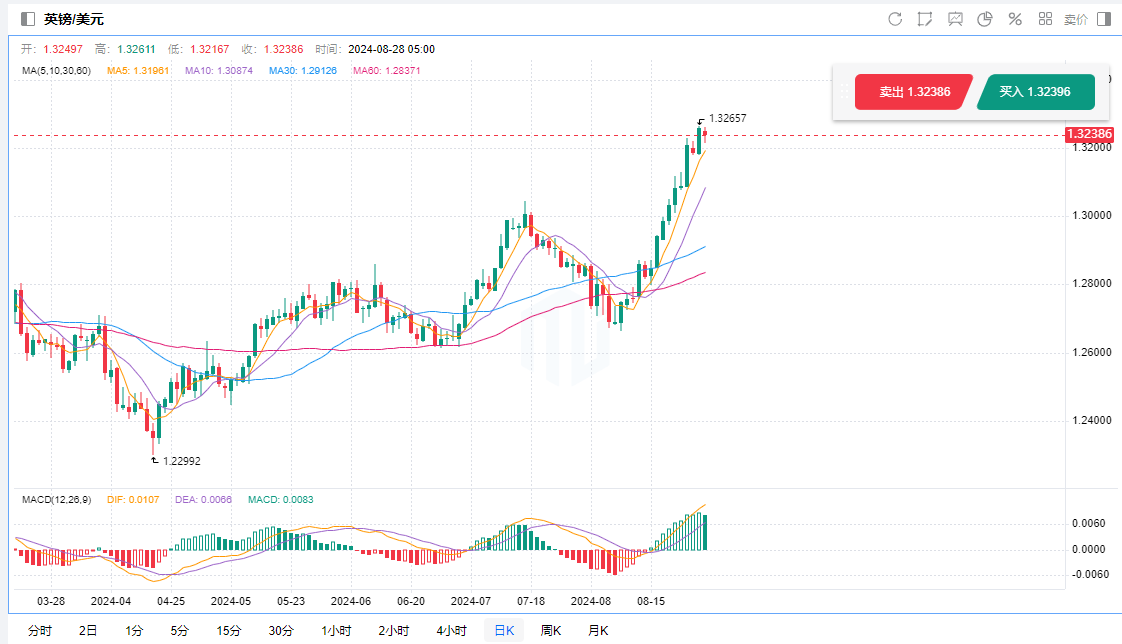Select the 日K timeframe tab
1122x644 pixels.
click(504, 630)
